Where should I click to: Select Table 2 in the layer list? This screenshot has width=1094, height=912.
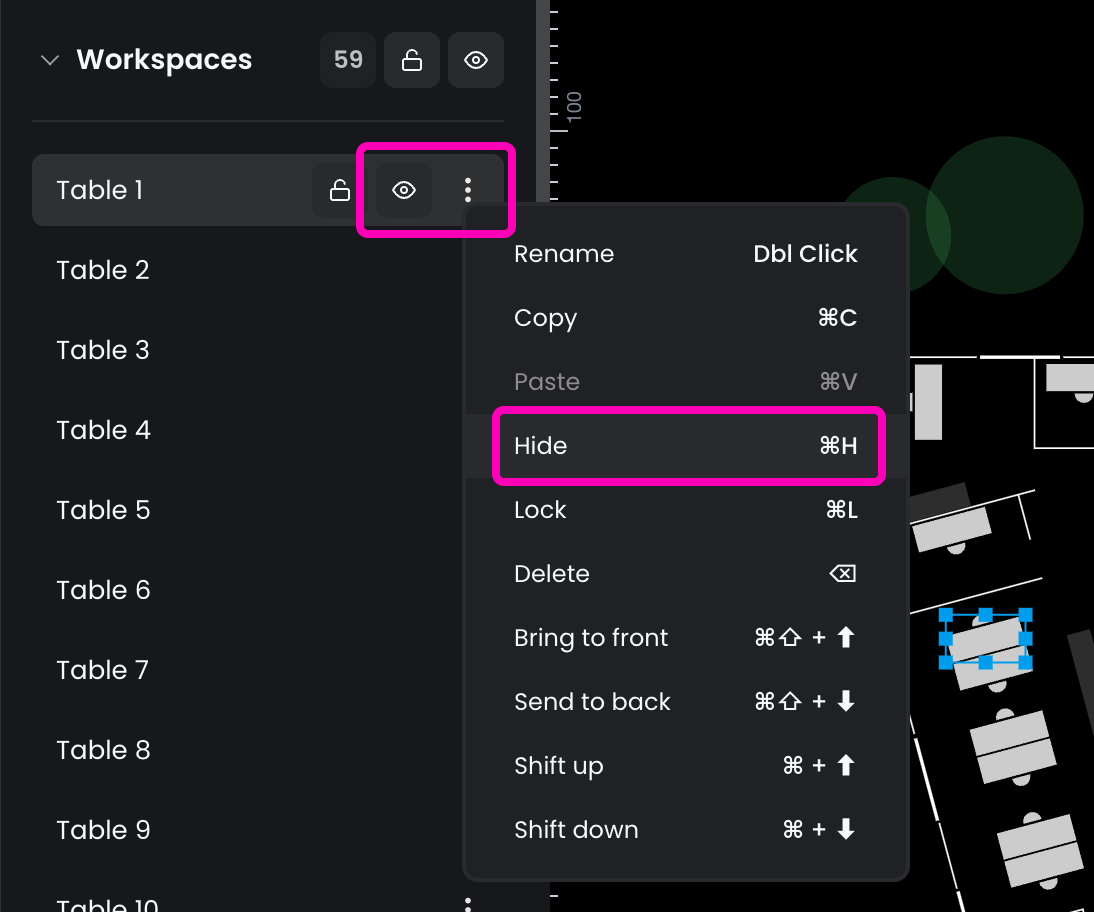104,270
